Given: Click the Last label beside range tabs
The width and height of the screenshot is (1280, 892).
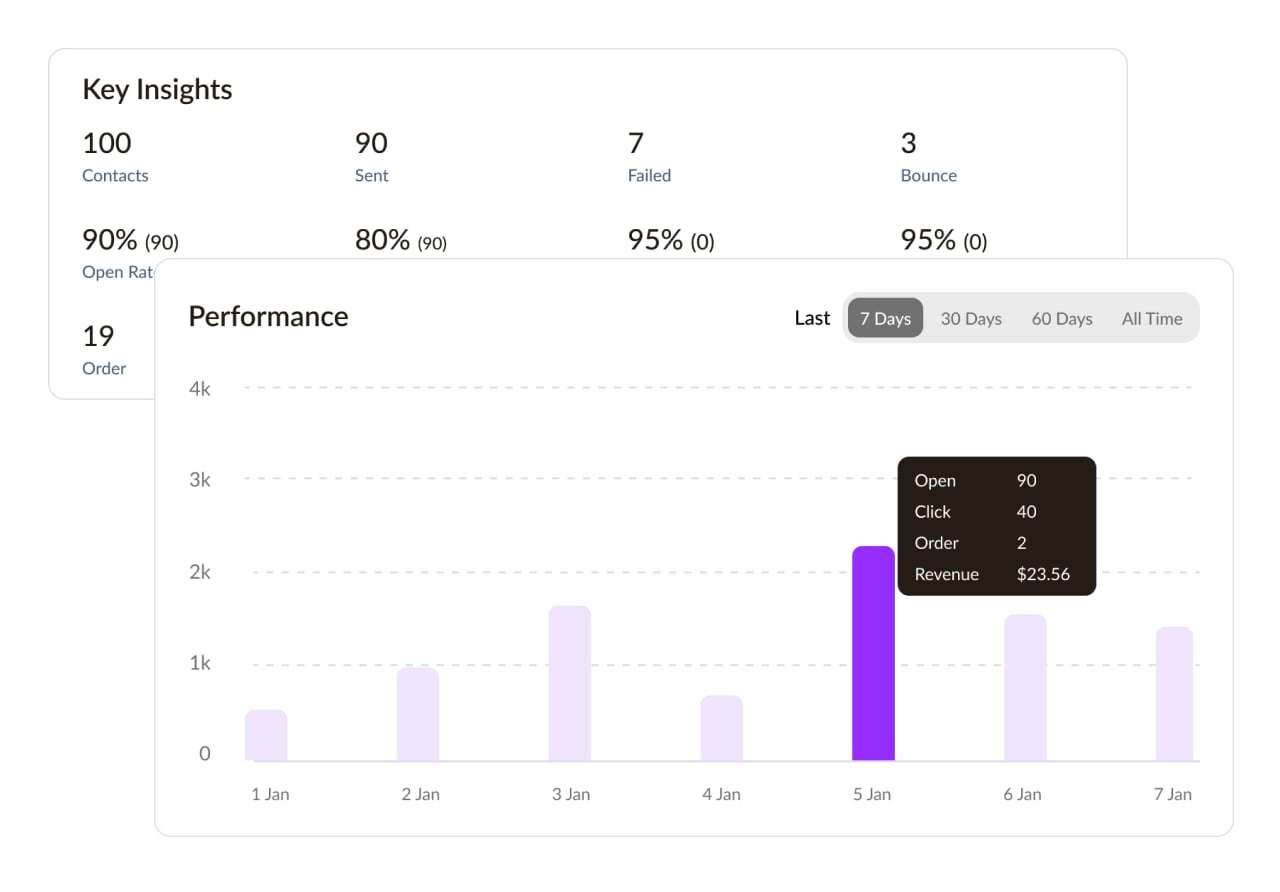Looking at the screenshot, I should click(812, 318).
